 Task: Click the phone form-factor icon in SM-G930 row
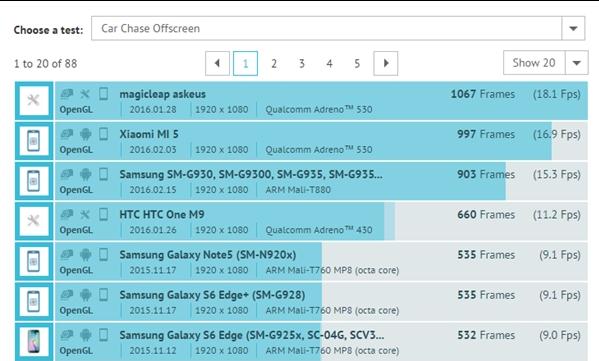(103, 174)
